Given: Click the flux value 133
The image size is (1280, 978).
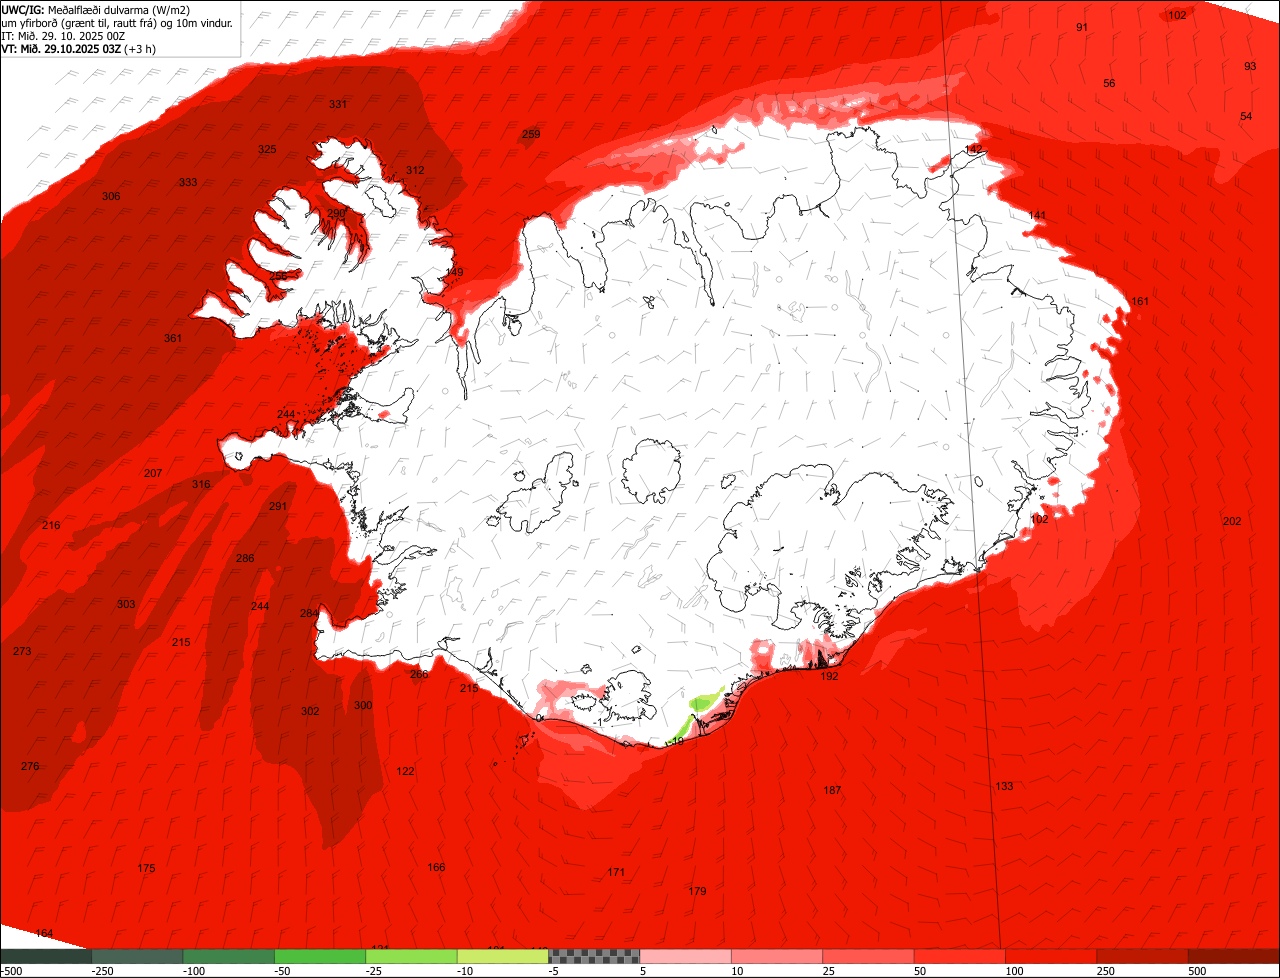Looking at the screenshot, I should coord(1004,786).
